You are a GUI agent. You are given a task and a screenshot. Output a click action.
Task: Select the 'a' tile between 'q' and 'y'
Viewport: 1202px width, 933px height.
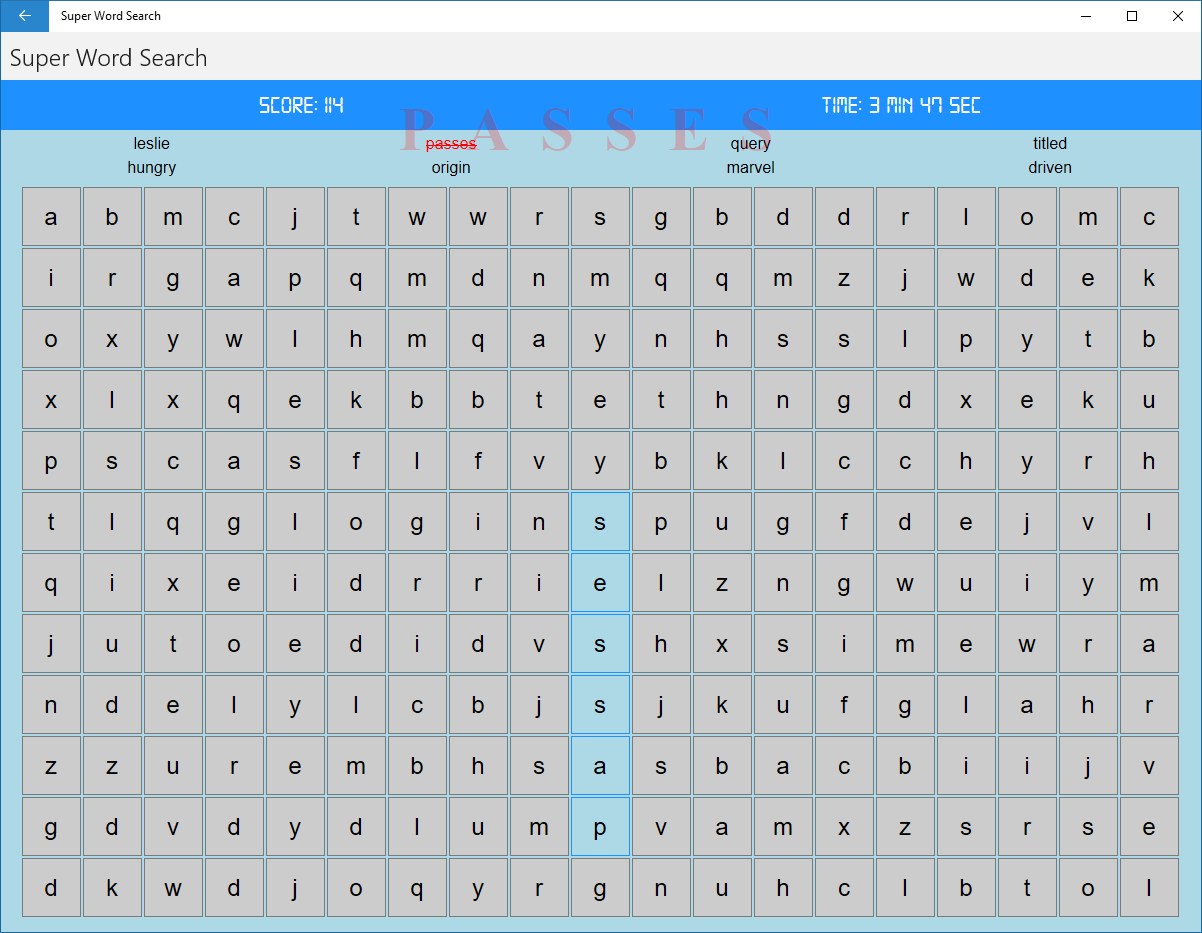coord(539,339)
